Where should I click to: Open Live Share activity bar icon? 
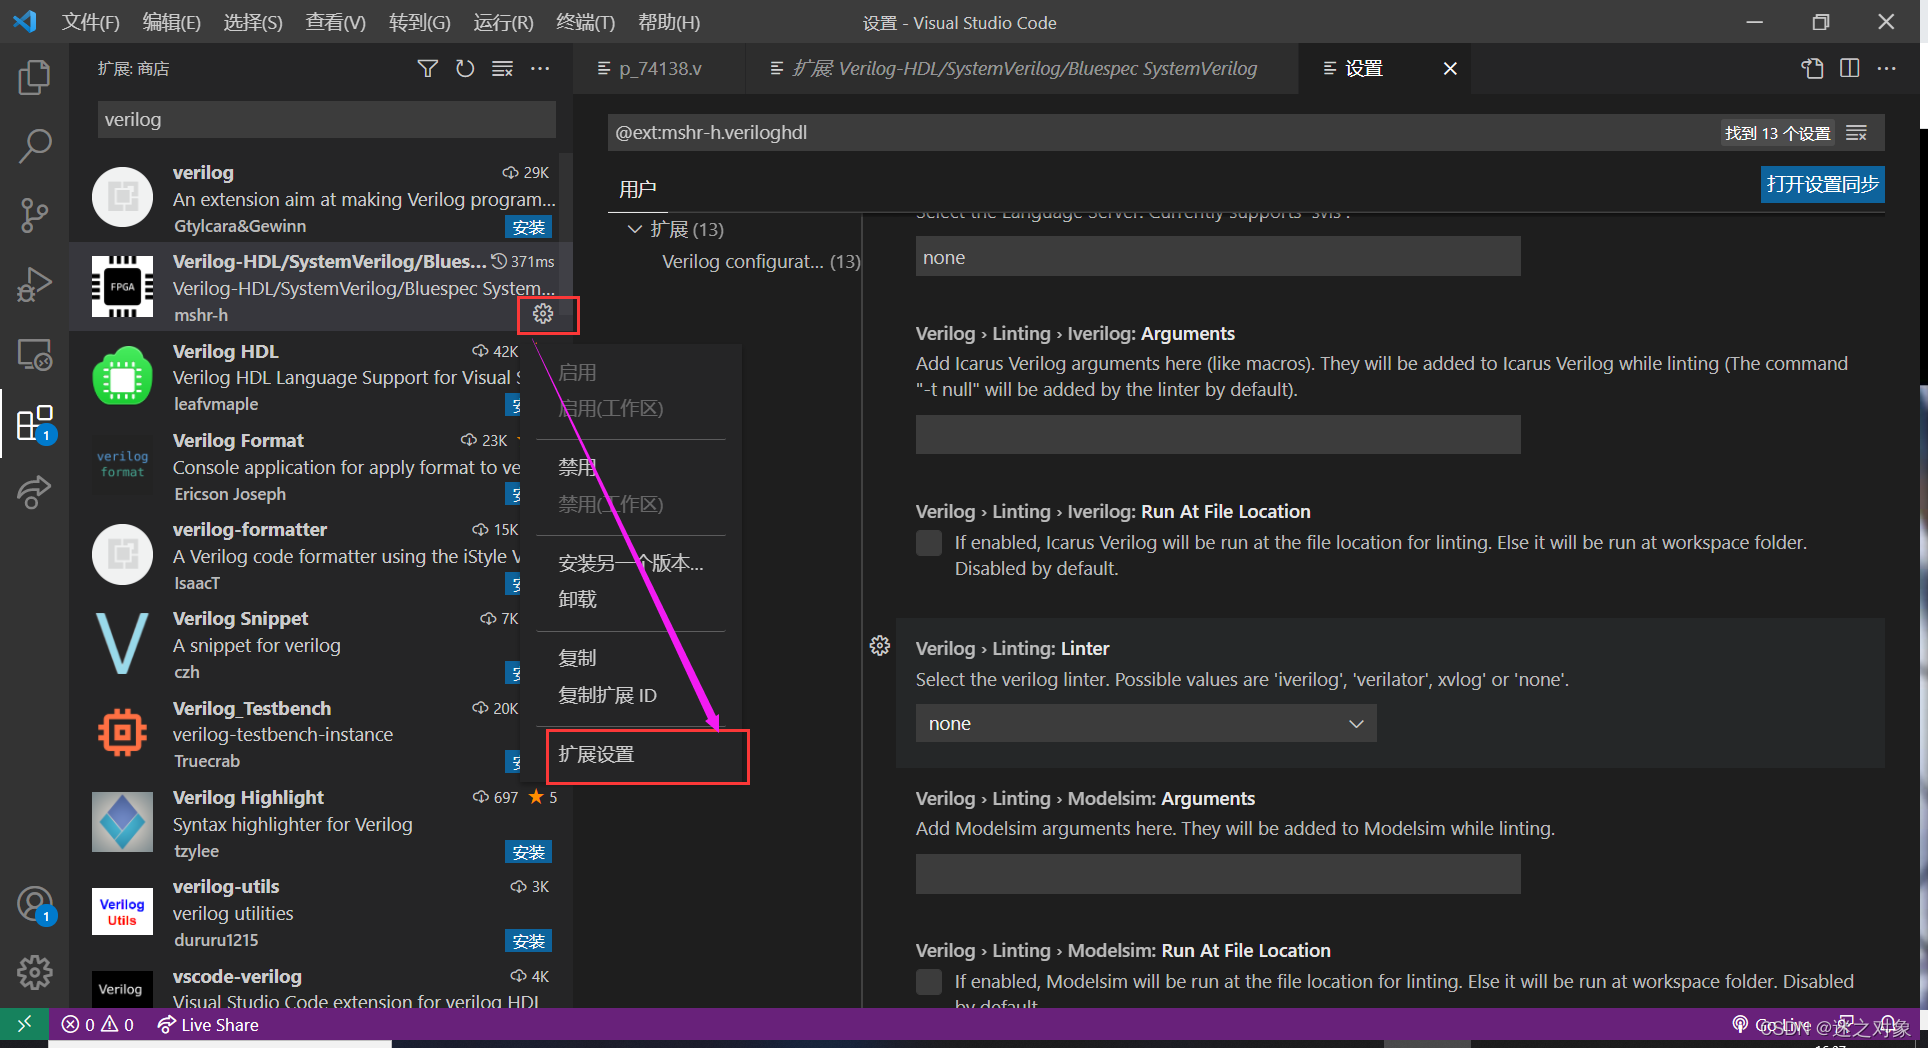click(34, 492)
